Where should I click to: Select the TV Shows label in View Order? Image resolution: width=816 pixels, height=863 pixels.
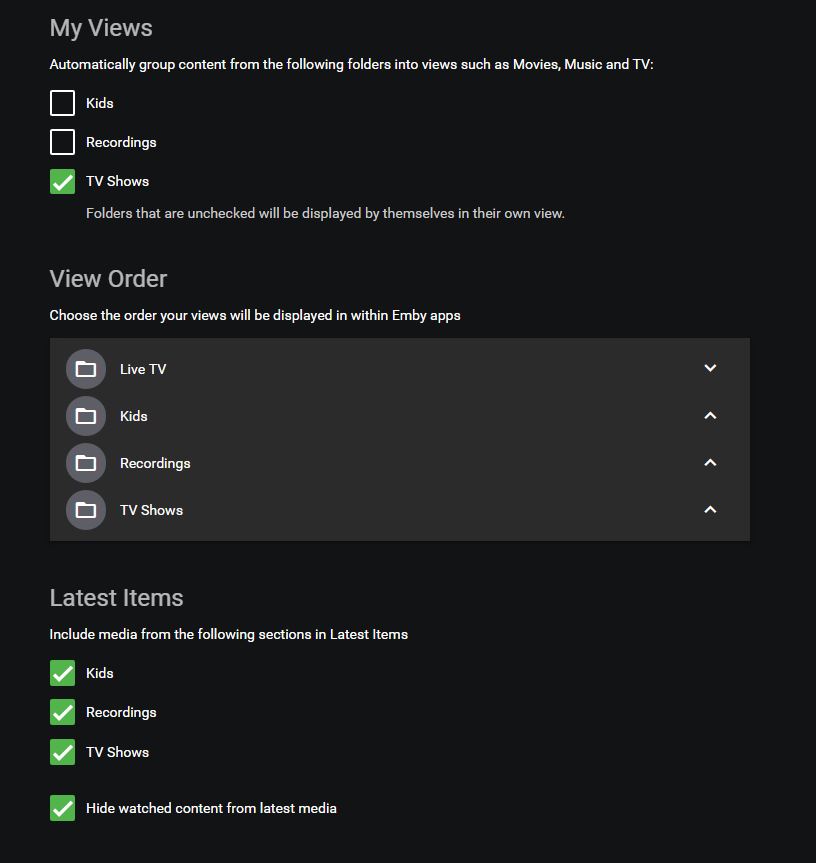point(151,510)
